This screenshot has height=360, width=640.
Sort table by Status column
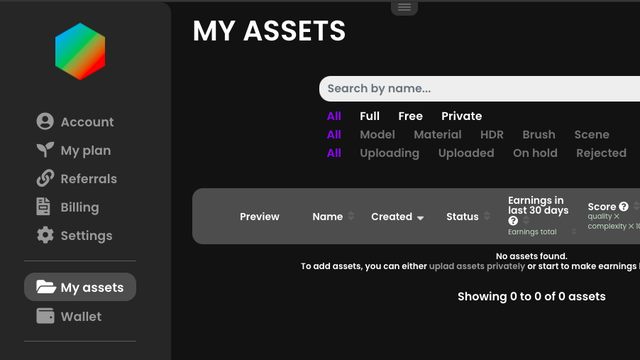468,216
